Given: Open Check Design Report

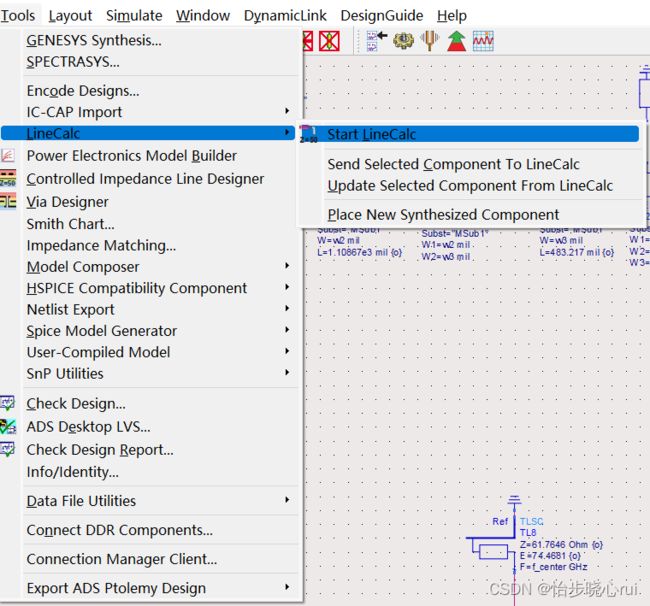Looking at the screenshot, I should click(100, 450).
